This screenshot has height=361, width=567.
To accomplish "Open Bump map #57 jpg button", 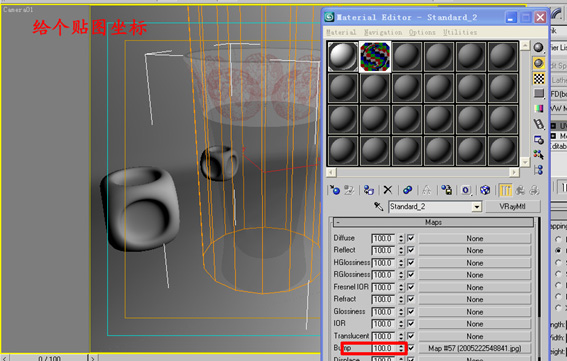I will 474,348.
